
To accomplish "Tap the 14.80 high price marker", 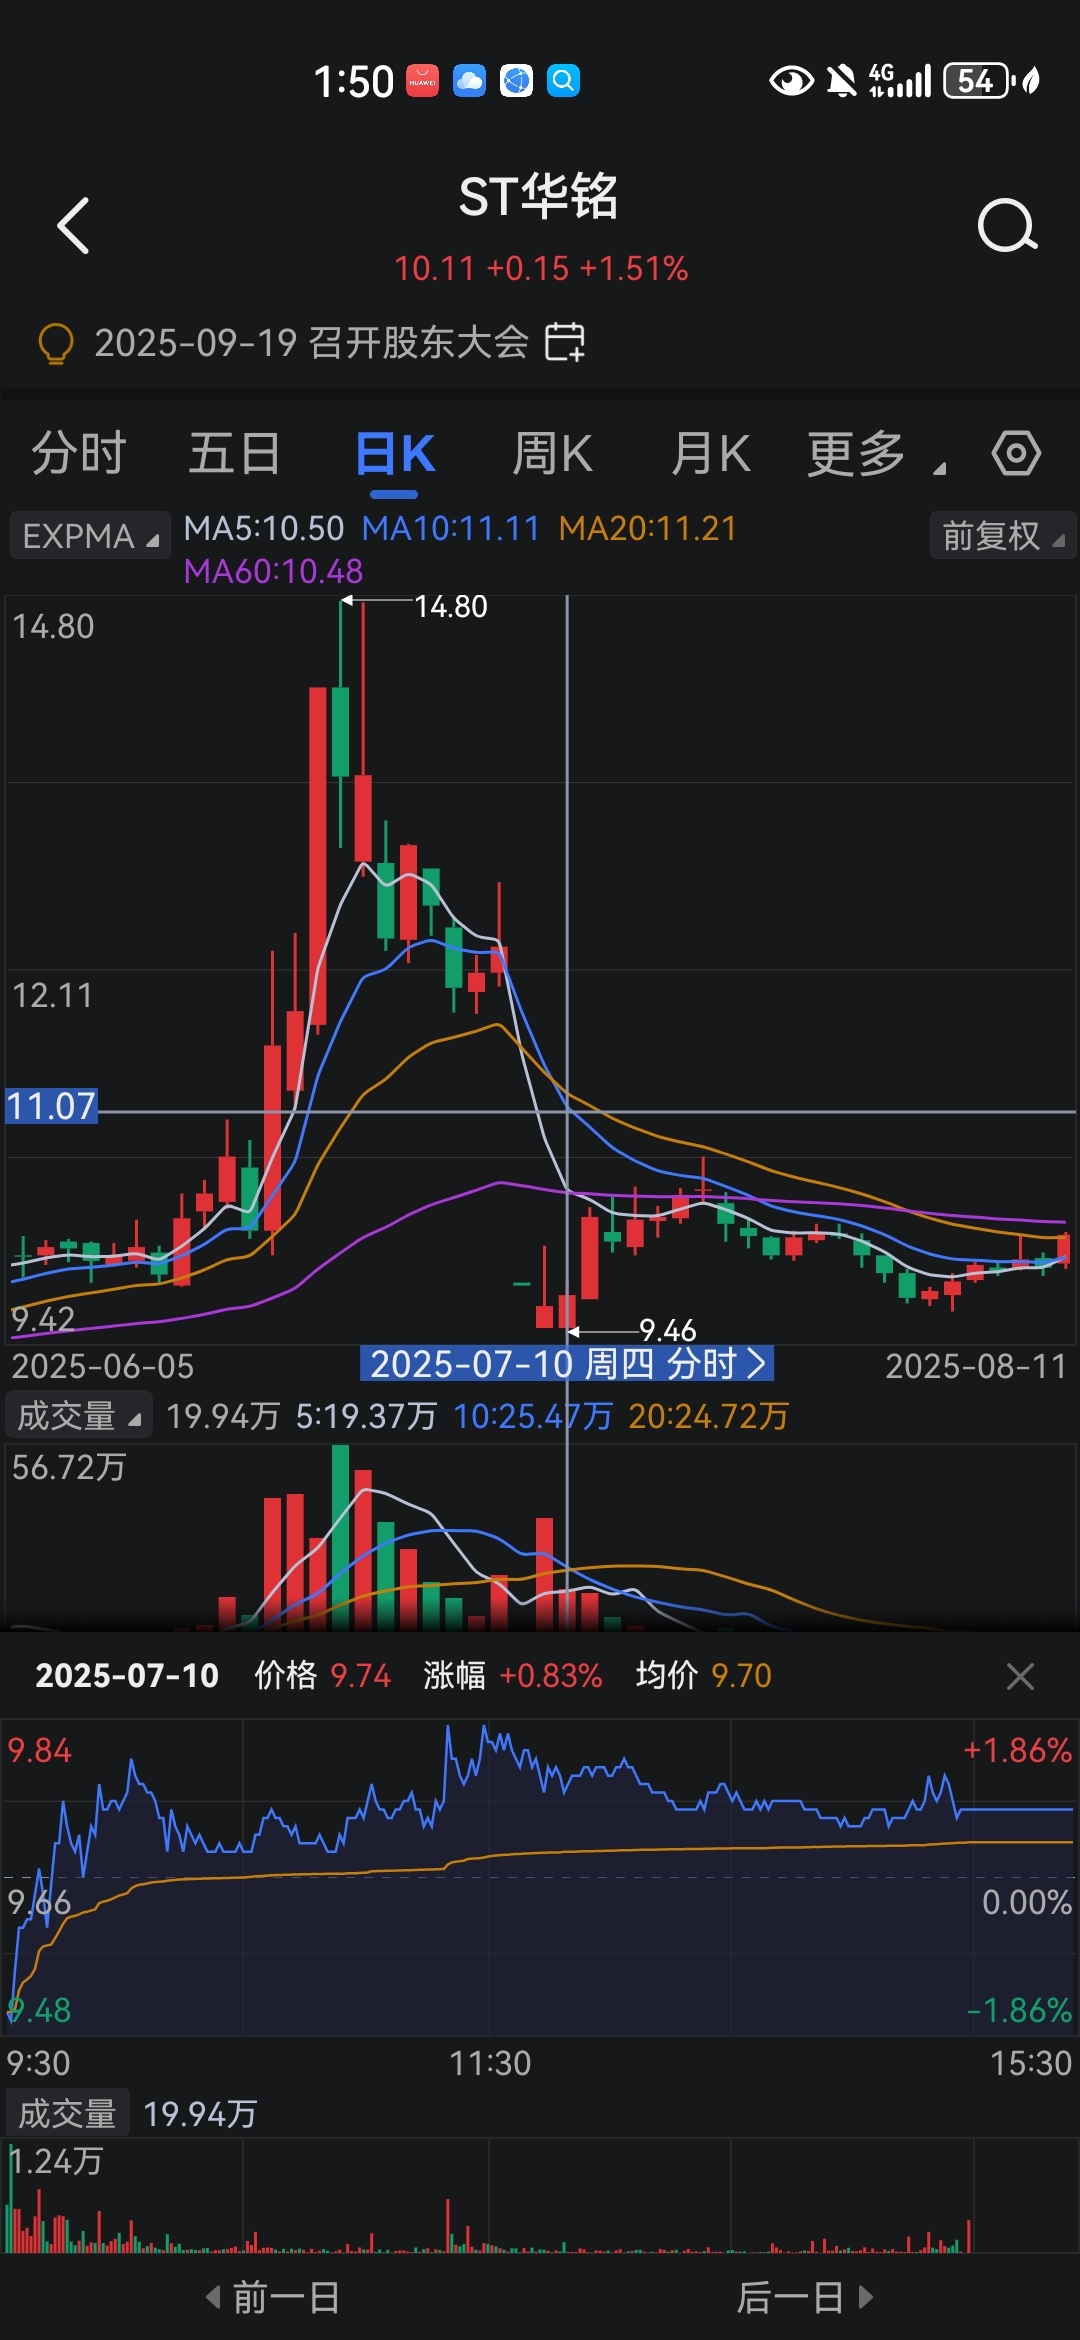I will (x=451, y=606).
